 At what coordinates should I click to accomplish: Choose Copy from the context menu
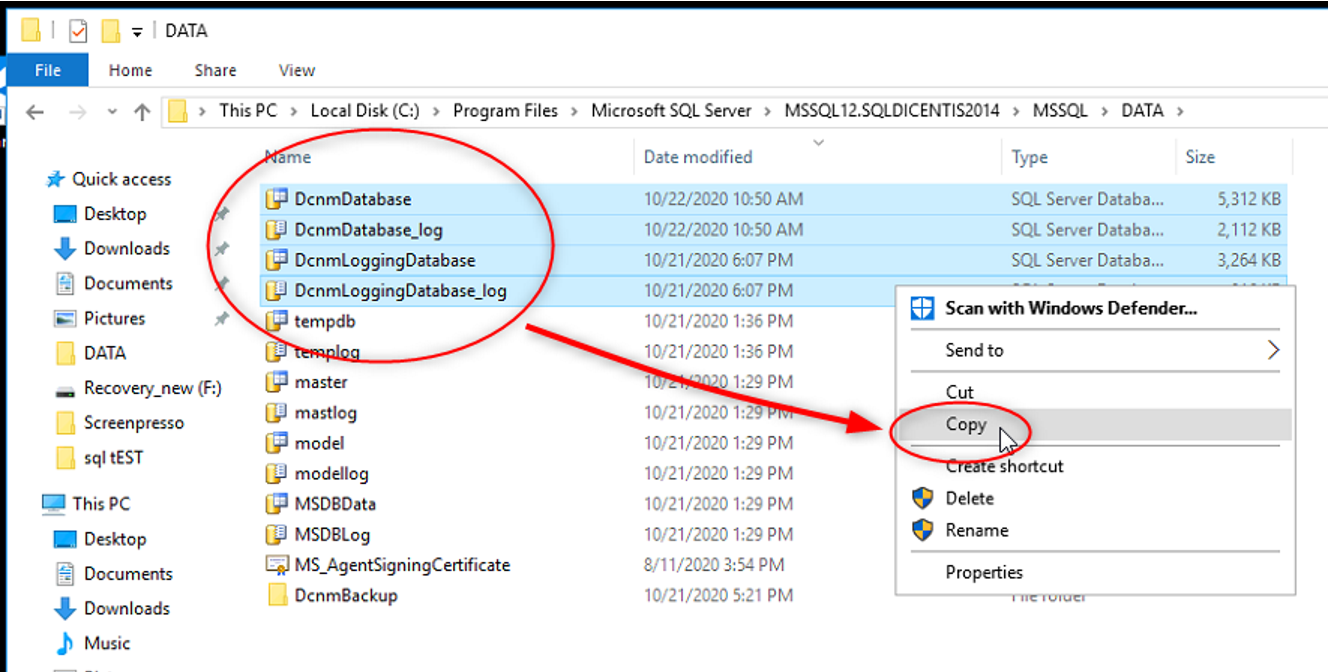pos(966,424)
